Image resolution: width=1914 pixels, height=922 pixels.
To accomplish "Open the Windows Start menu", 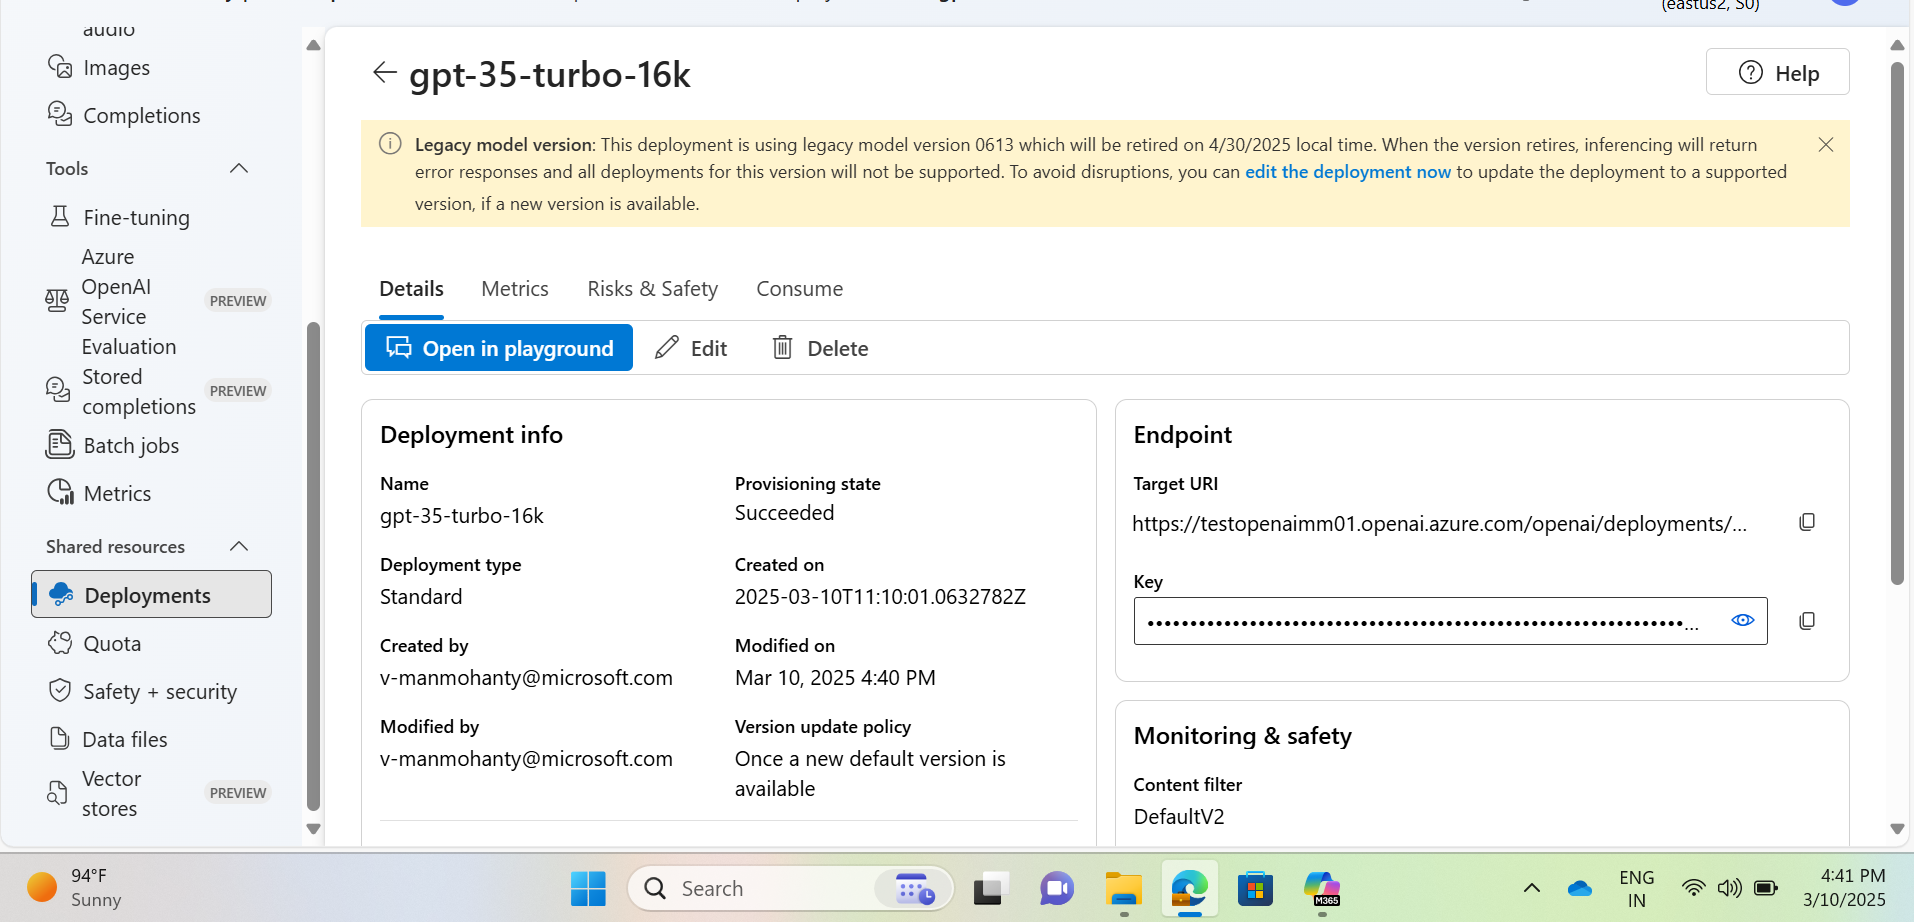I will pyautogui.click(x=588, y=888).
